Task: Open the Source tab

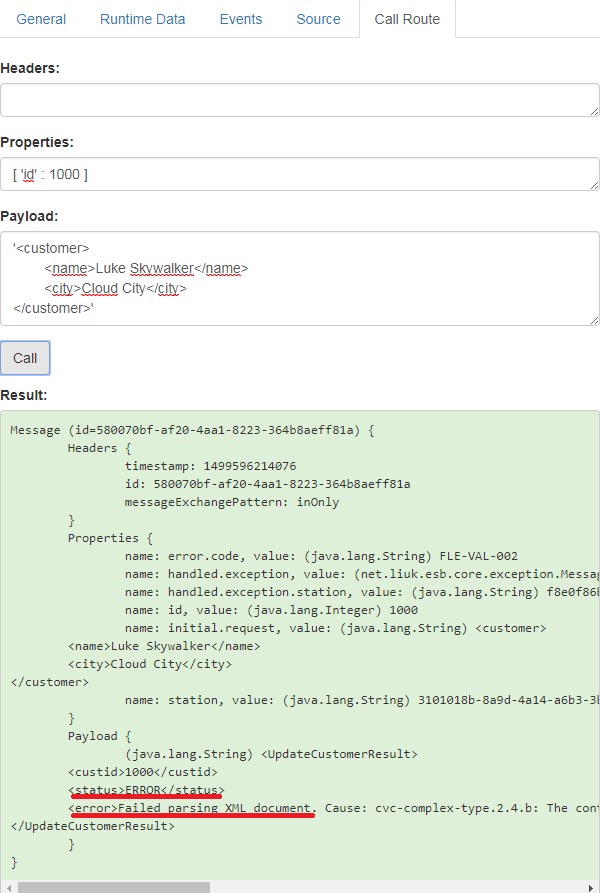Action: 318,19
